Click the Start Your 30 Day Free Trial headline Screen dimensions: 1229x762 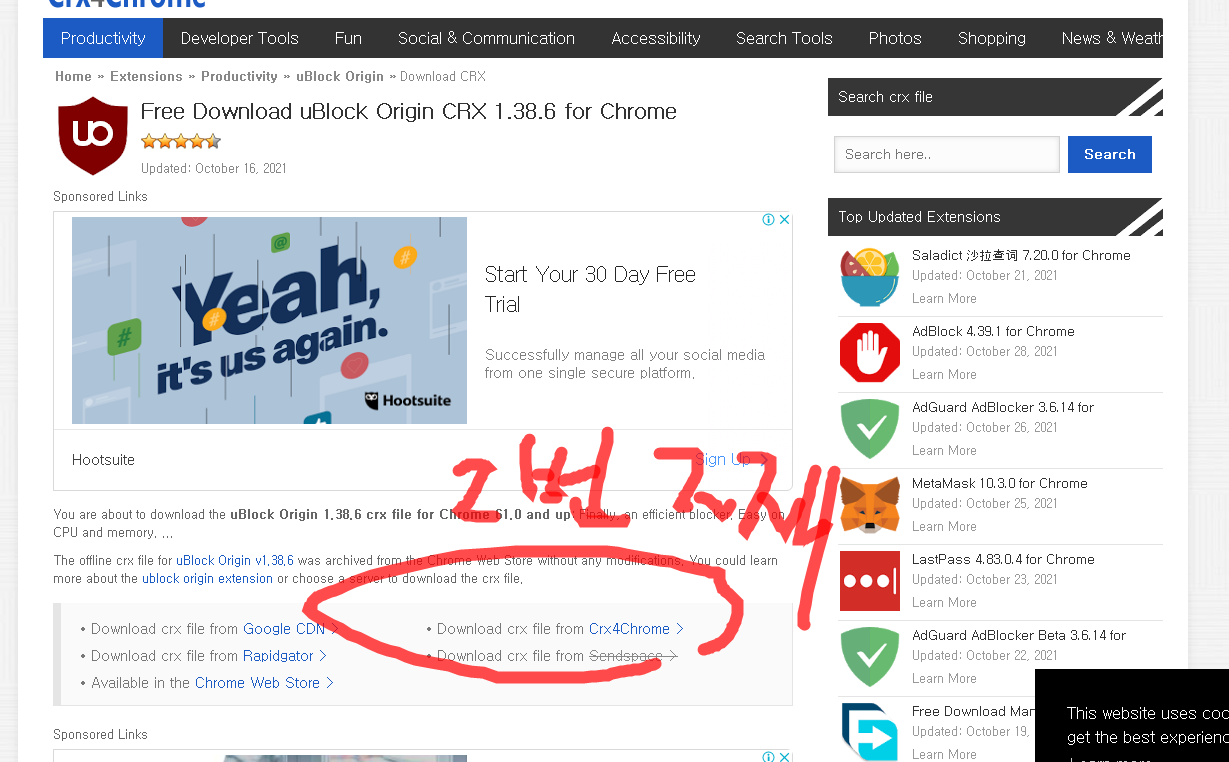[590, 290]
